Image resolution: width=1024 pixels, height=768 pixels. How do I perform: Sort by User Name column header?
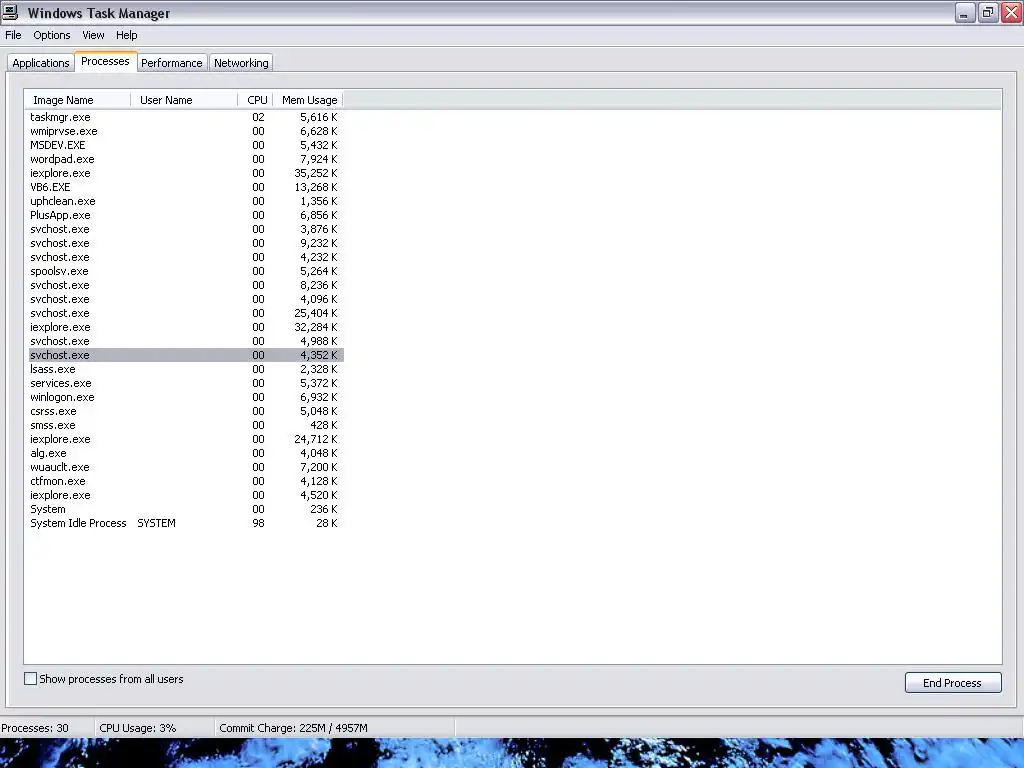point(184,100)
